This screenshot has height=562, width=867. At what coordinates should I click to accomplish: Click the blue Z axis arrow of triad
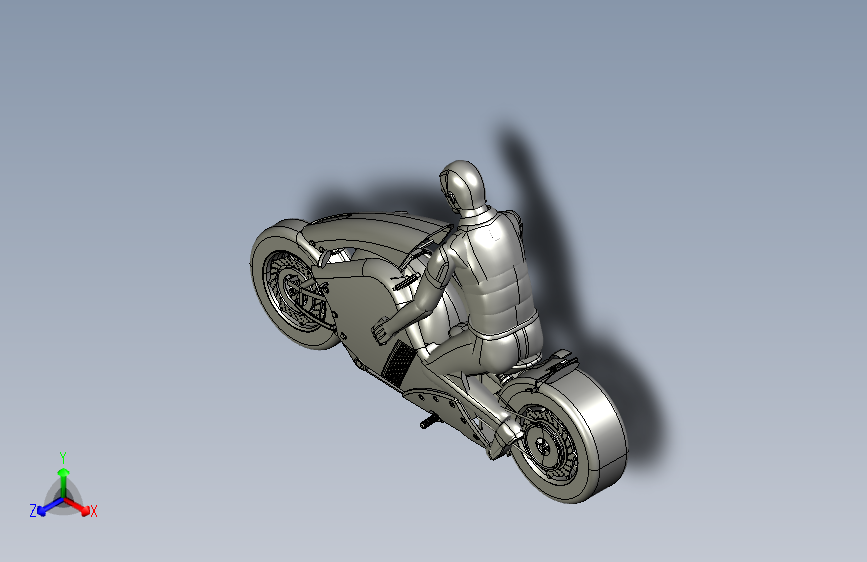click(50, 507)
